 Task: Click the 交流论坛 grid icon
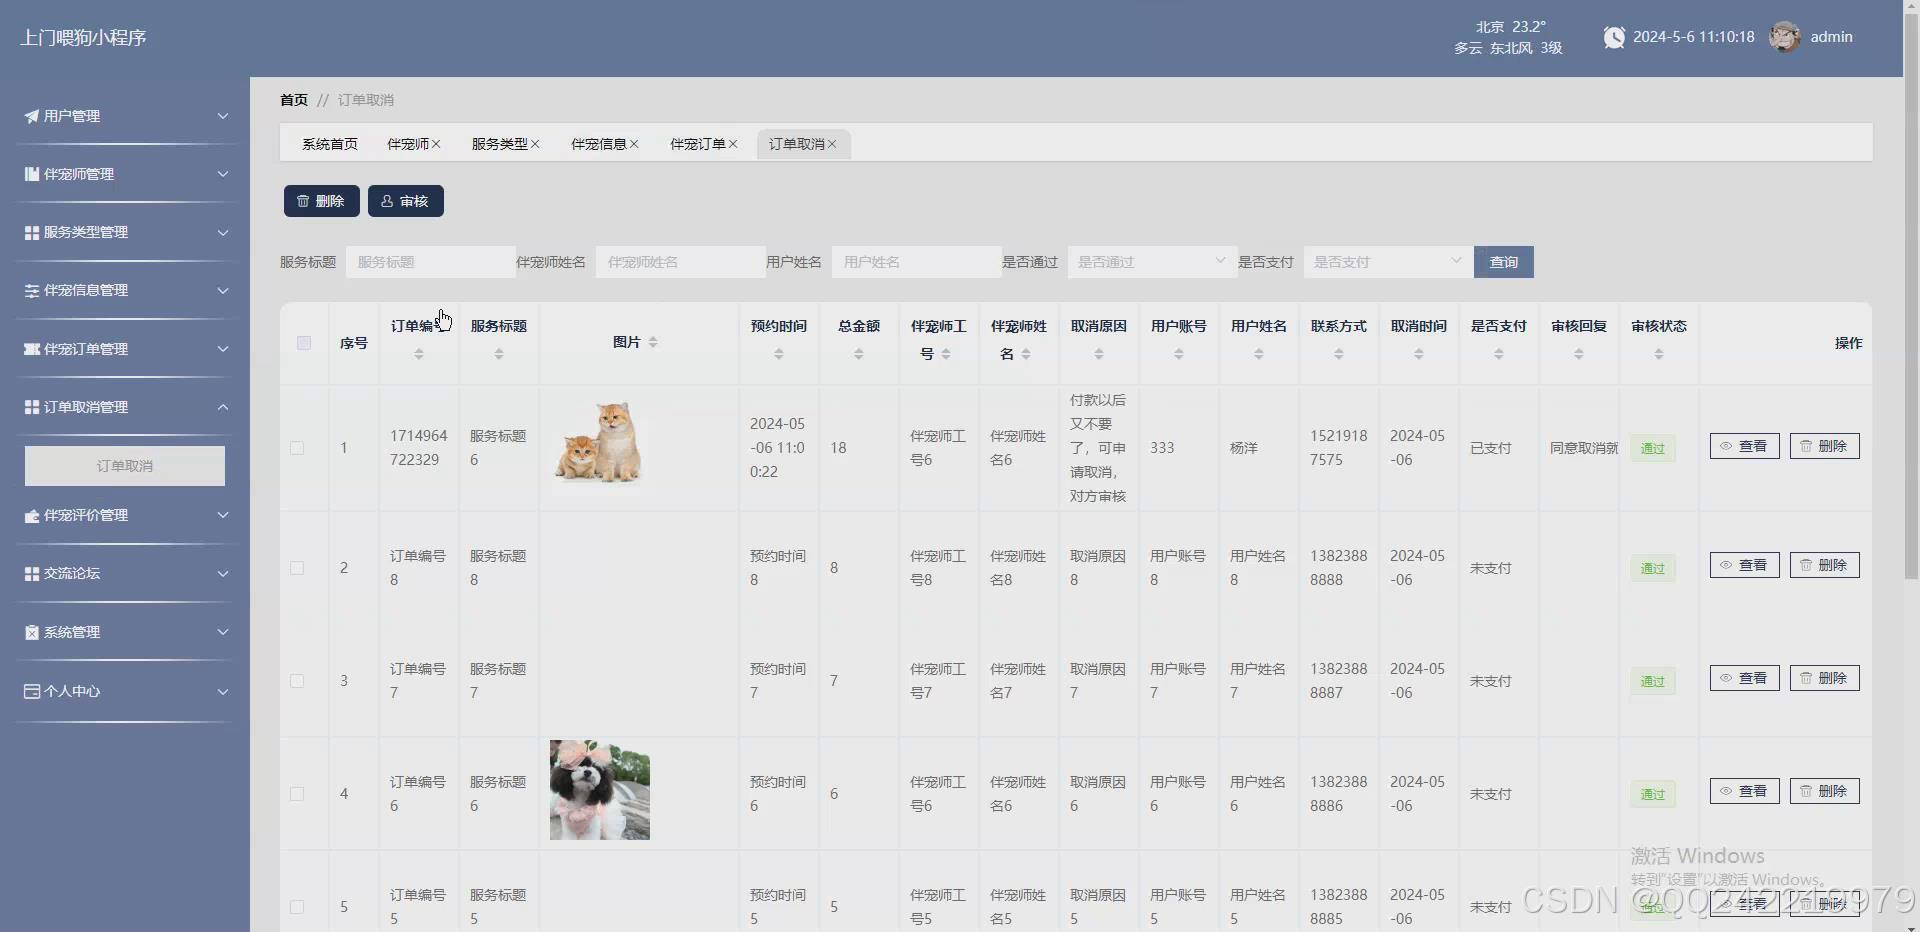(x=31, y=573)
